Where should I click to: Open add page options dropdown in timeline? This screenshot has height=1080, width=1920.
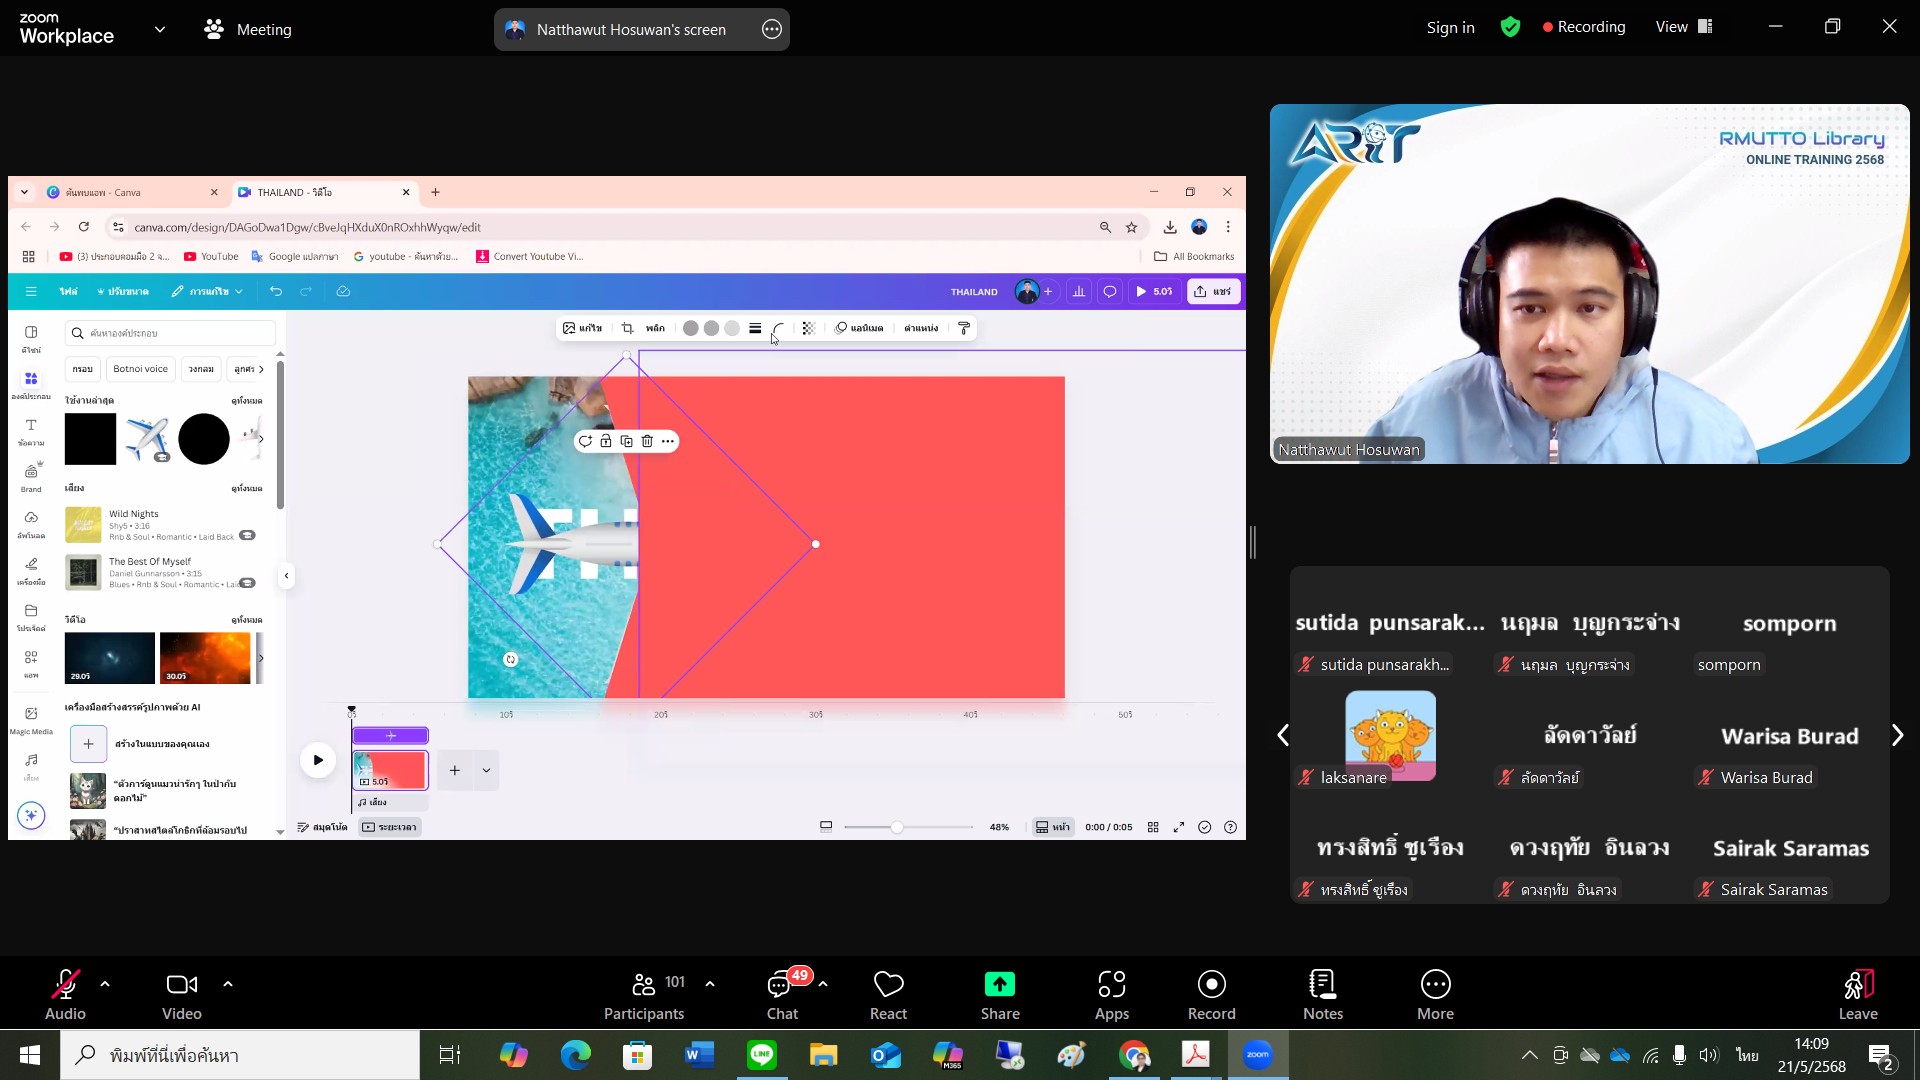point(486,770)
